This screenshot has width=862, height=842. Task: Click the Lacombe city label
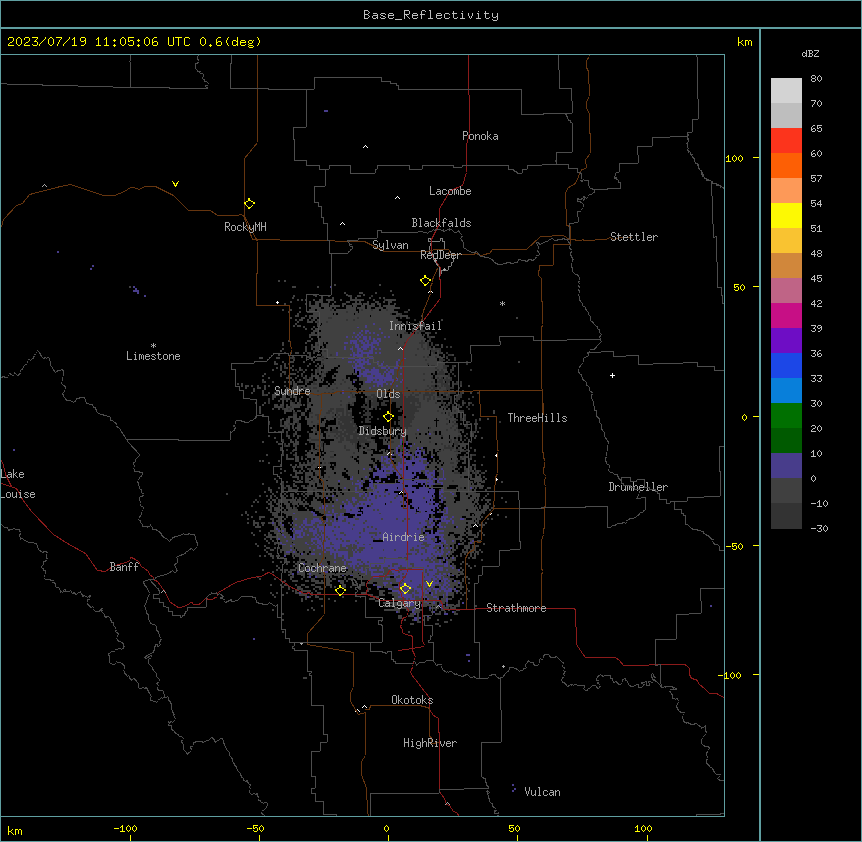[450, 191]
